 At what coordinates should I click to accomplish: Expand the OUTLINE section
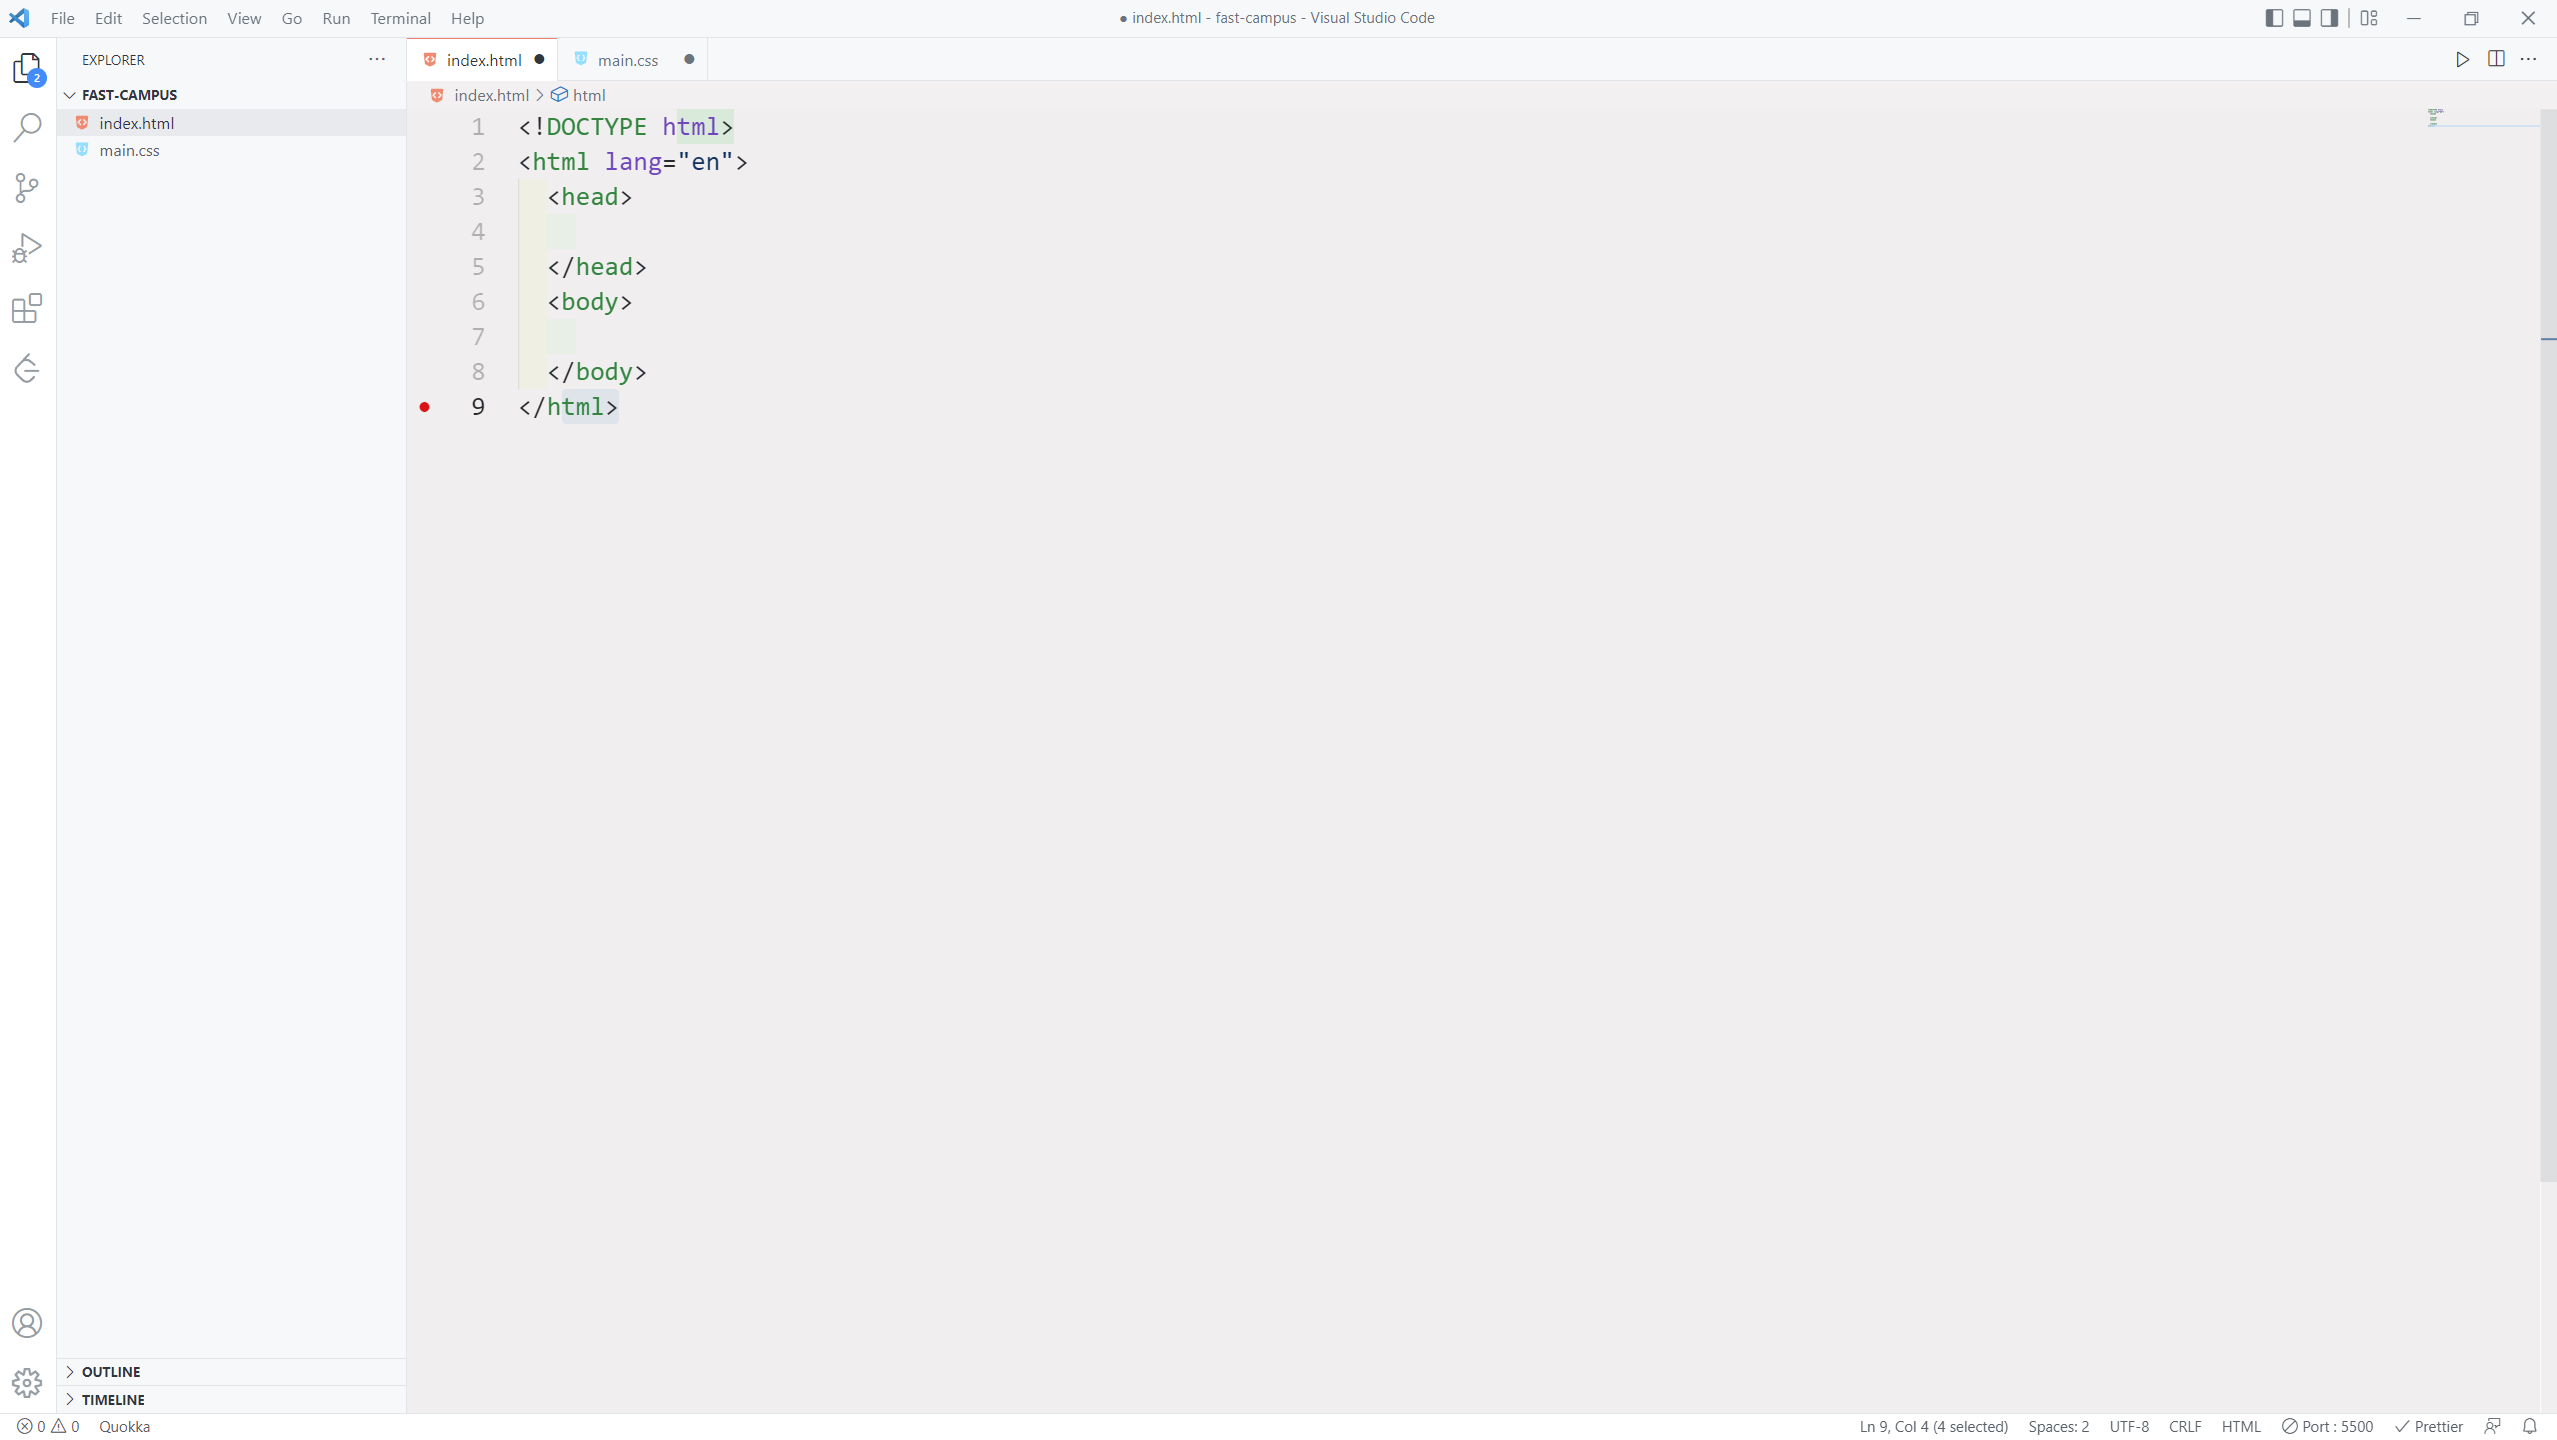(232, 1371)
